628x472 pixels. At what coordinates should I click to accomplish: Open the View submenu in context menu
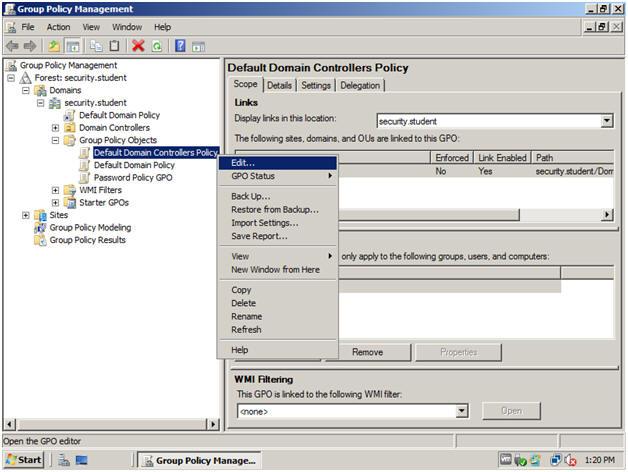coord(278,256)
